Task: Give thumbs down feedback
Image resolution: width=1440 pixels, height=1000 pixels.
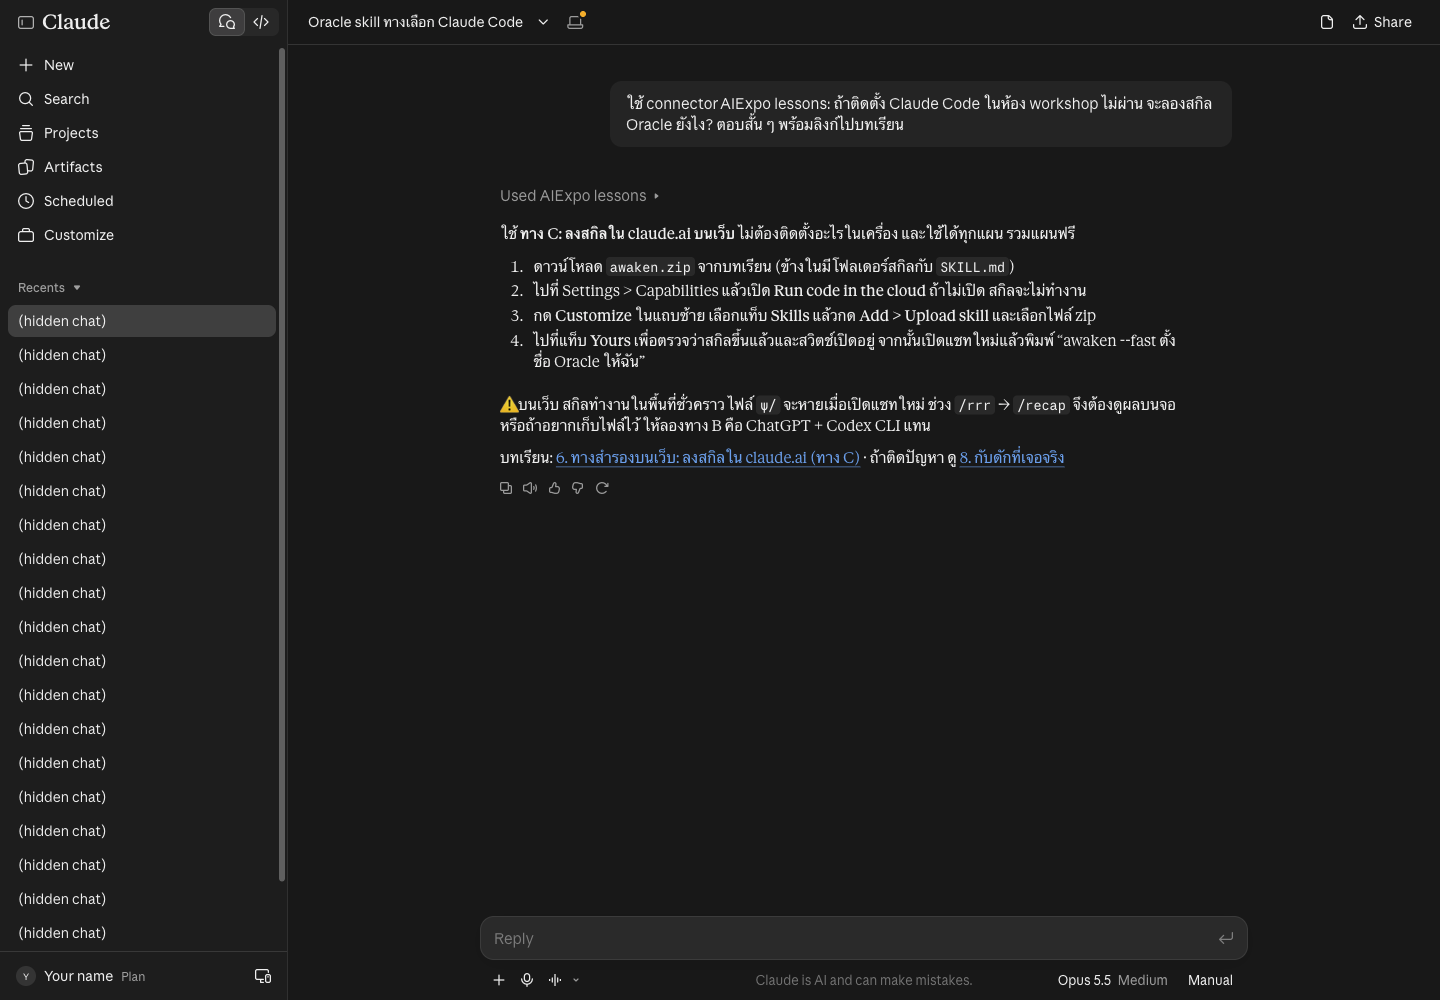Action: pos(578,488)
